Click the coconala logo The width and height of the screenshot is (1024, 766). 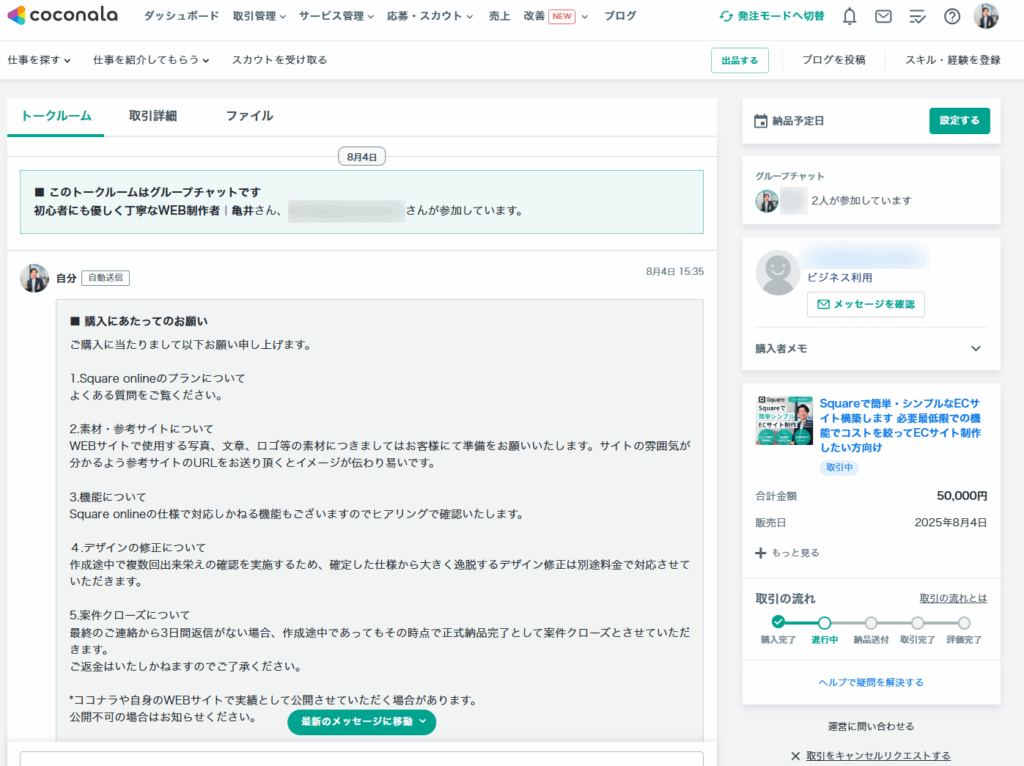[62, 16]
